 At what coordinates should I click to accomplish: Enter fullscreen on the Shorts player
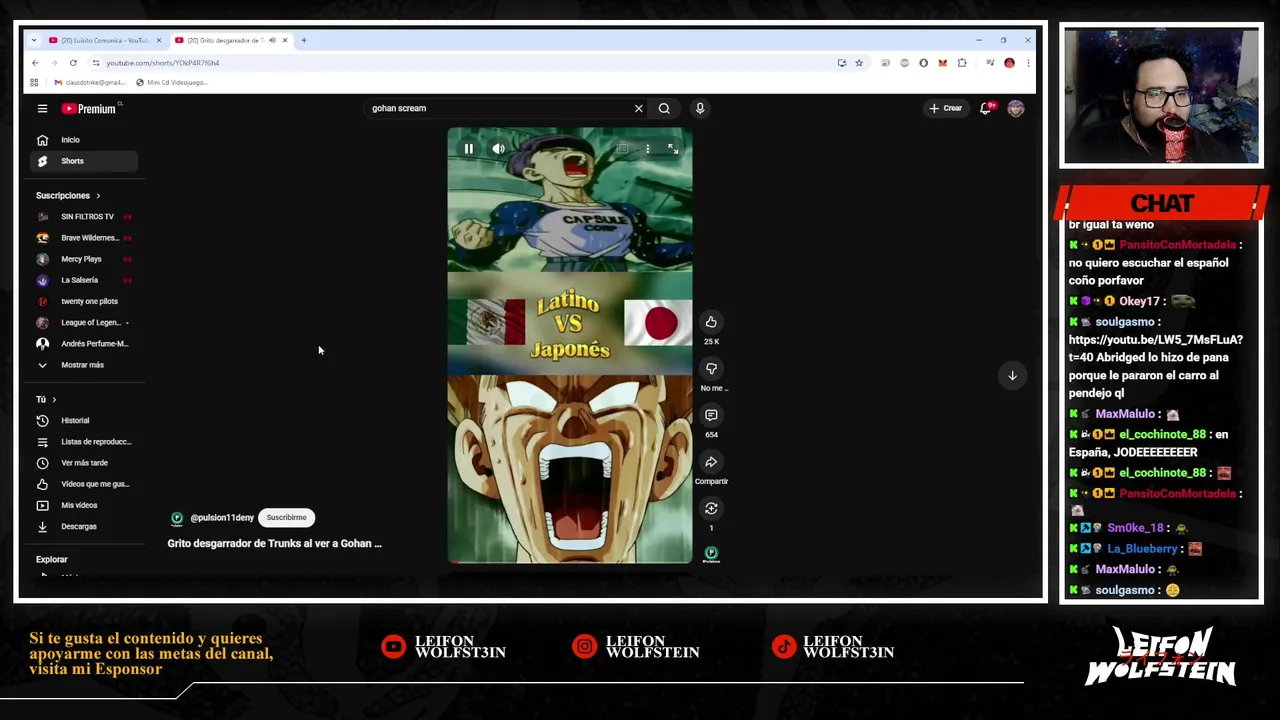pos(673,149)
